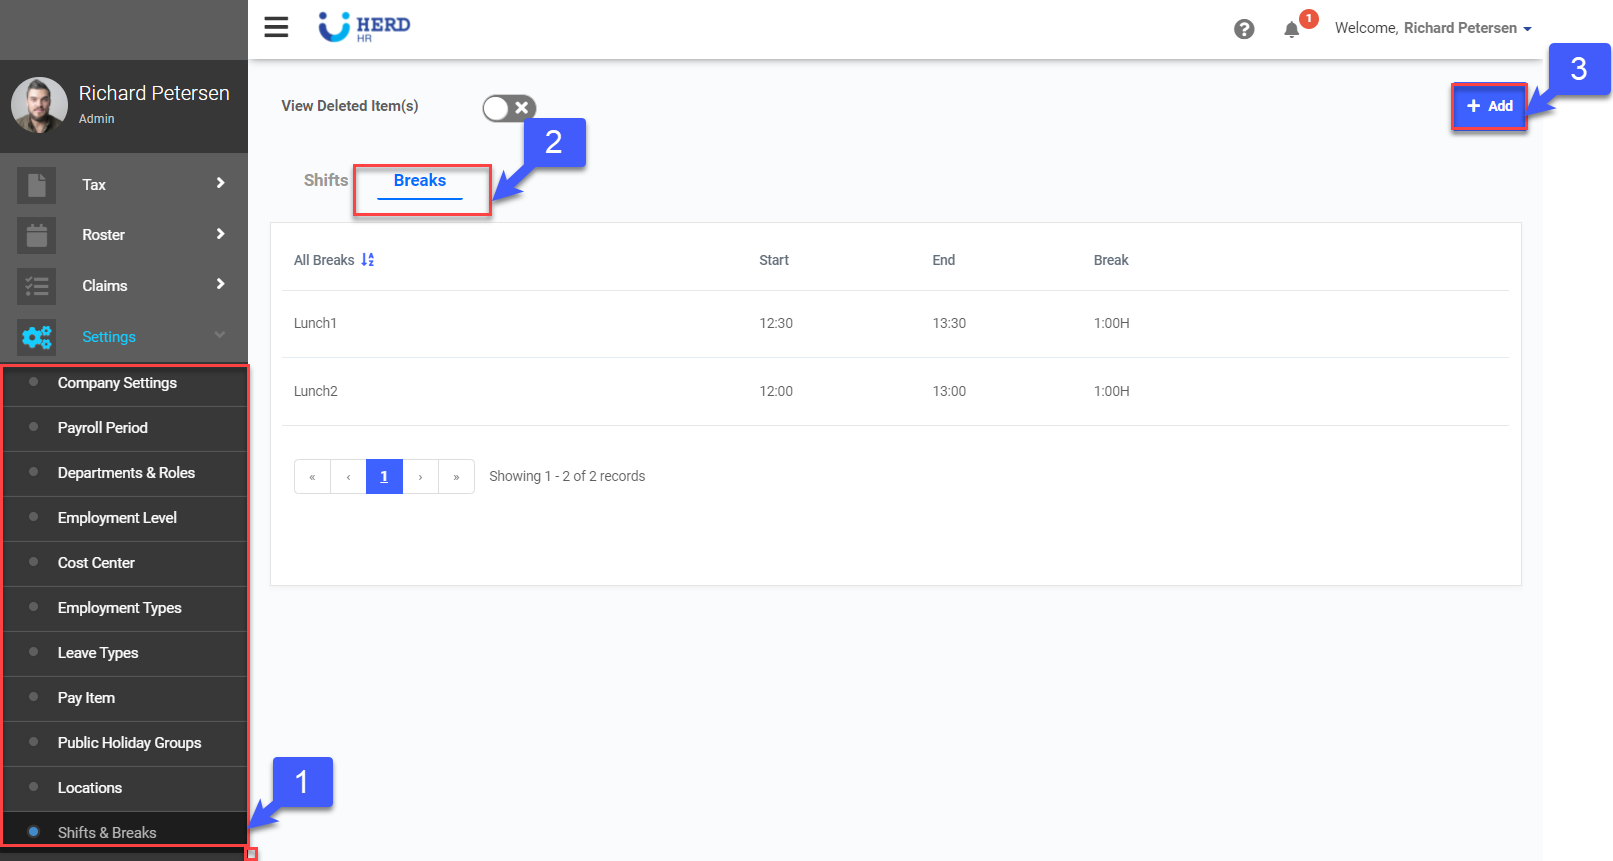This screenshot has height=861, width=1613.
Task: Open the Lunch1 break row
Action: click(x=316, y=323)
